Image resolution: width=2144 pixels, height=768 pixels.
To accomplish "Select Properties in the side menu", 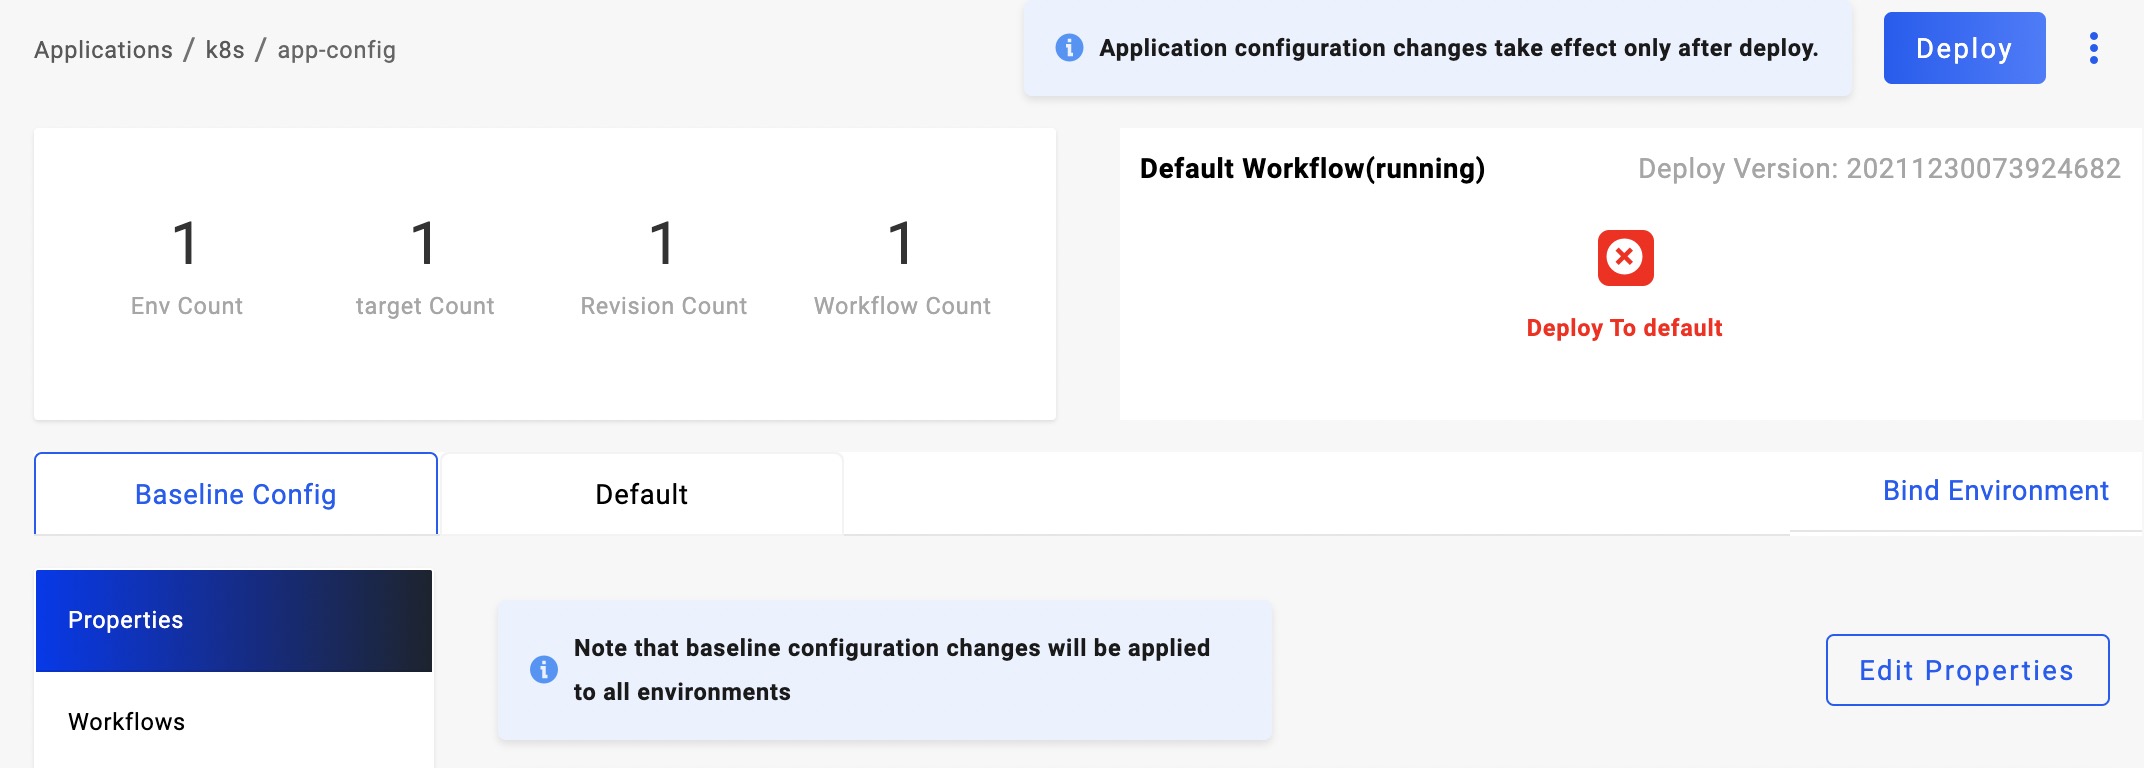I will [234, 620].
